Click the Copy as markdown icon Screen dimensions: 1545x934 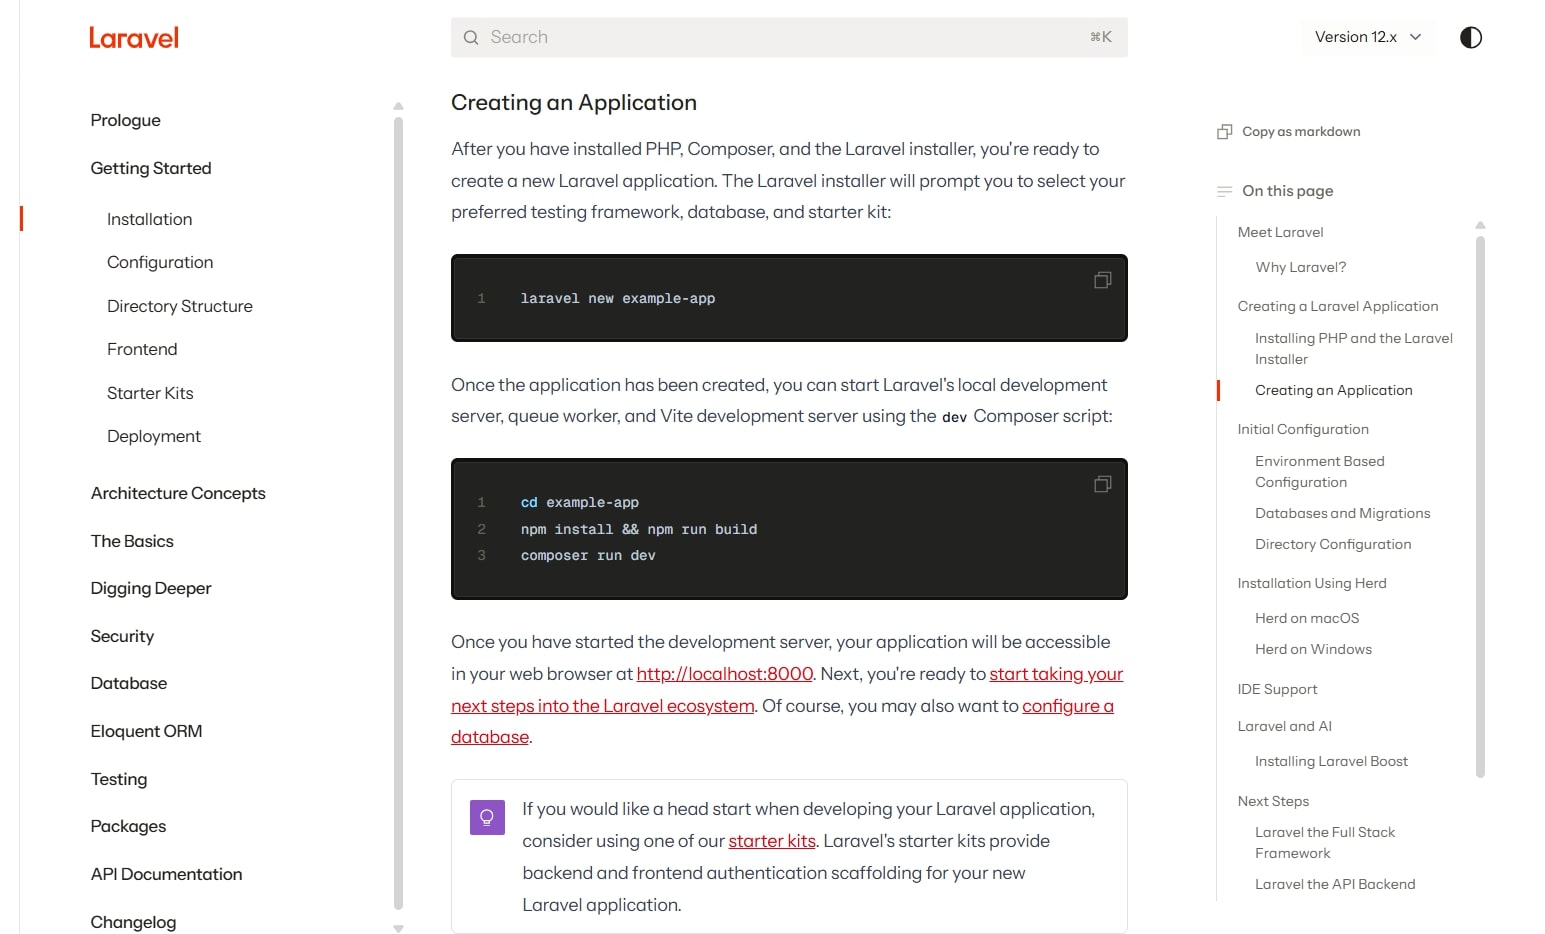click(1224, 132)
